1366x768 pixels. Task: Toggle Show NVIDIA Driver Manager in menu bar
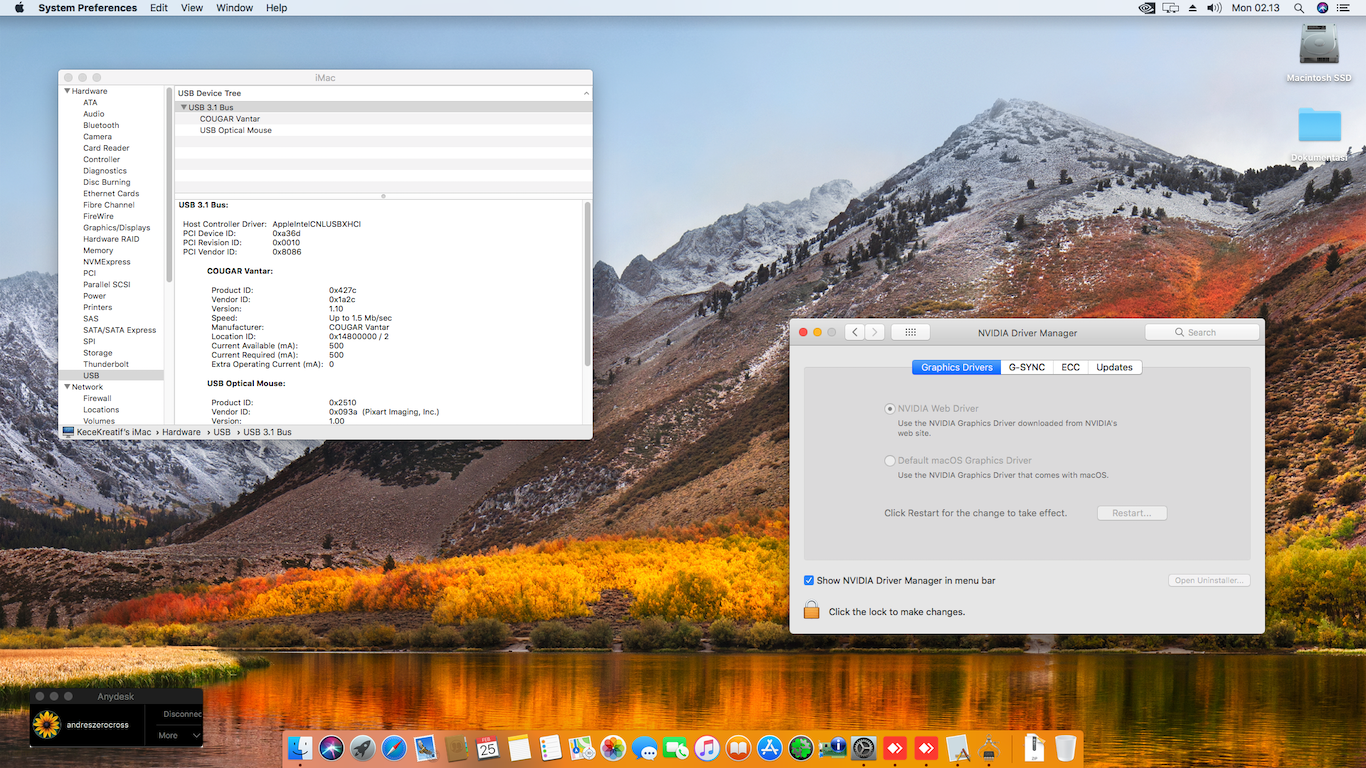click(x=809, y=581)
